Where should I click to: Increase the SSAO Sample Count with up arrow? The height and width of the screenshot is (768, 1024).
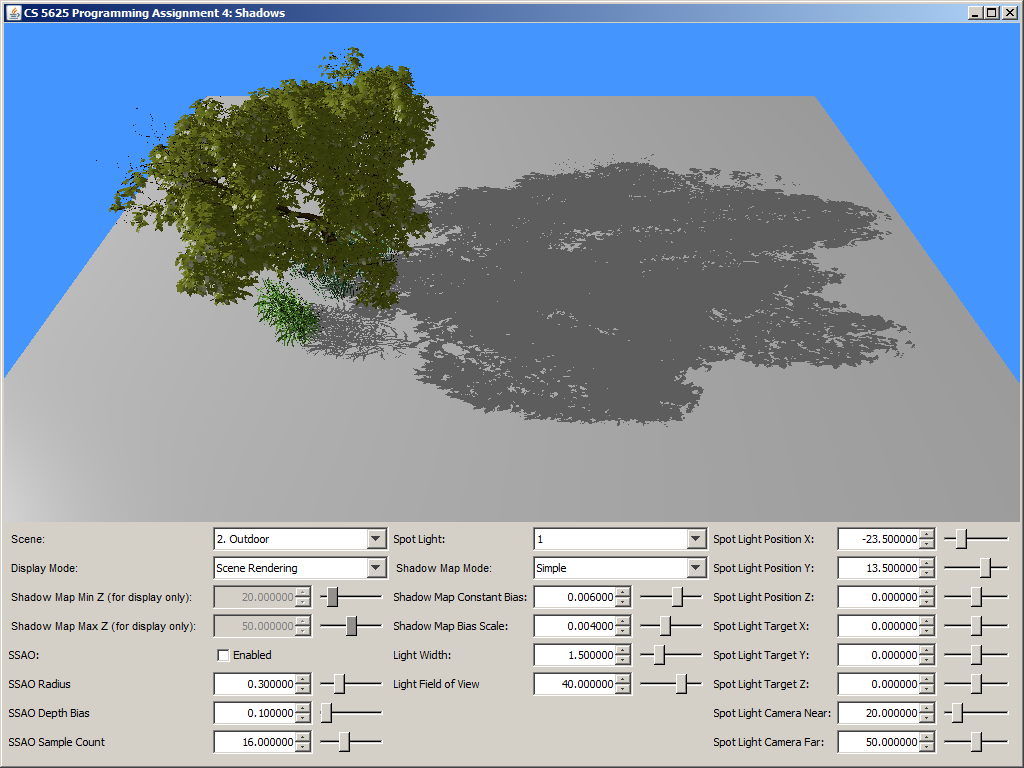pos(303,737)
